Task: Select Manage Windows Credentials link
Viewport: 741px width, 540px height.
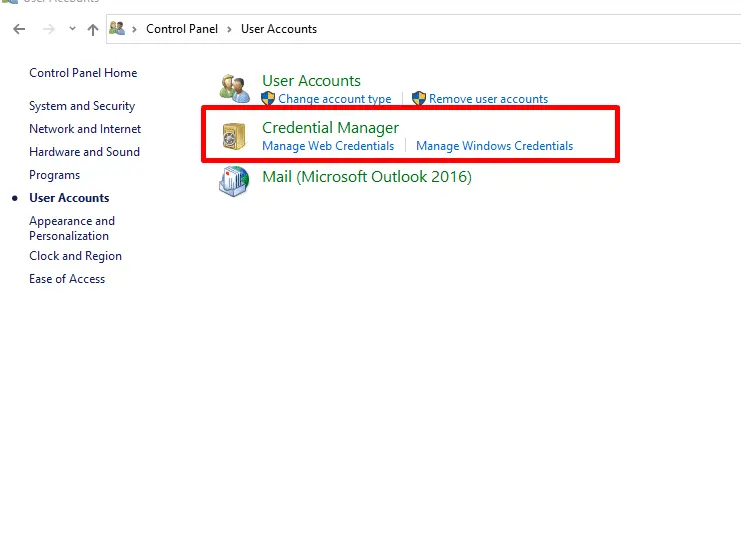Action: coord(494,146)
